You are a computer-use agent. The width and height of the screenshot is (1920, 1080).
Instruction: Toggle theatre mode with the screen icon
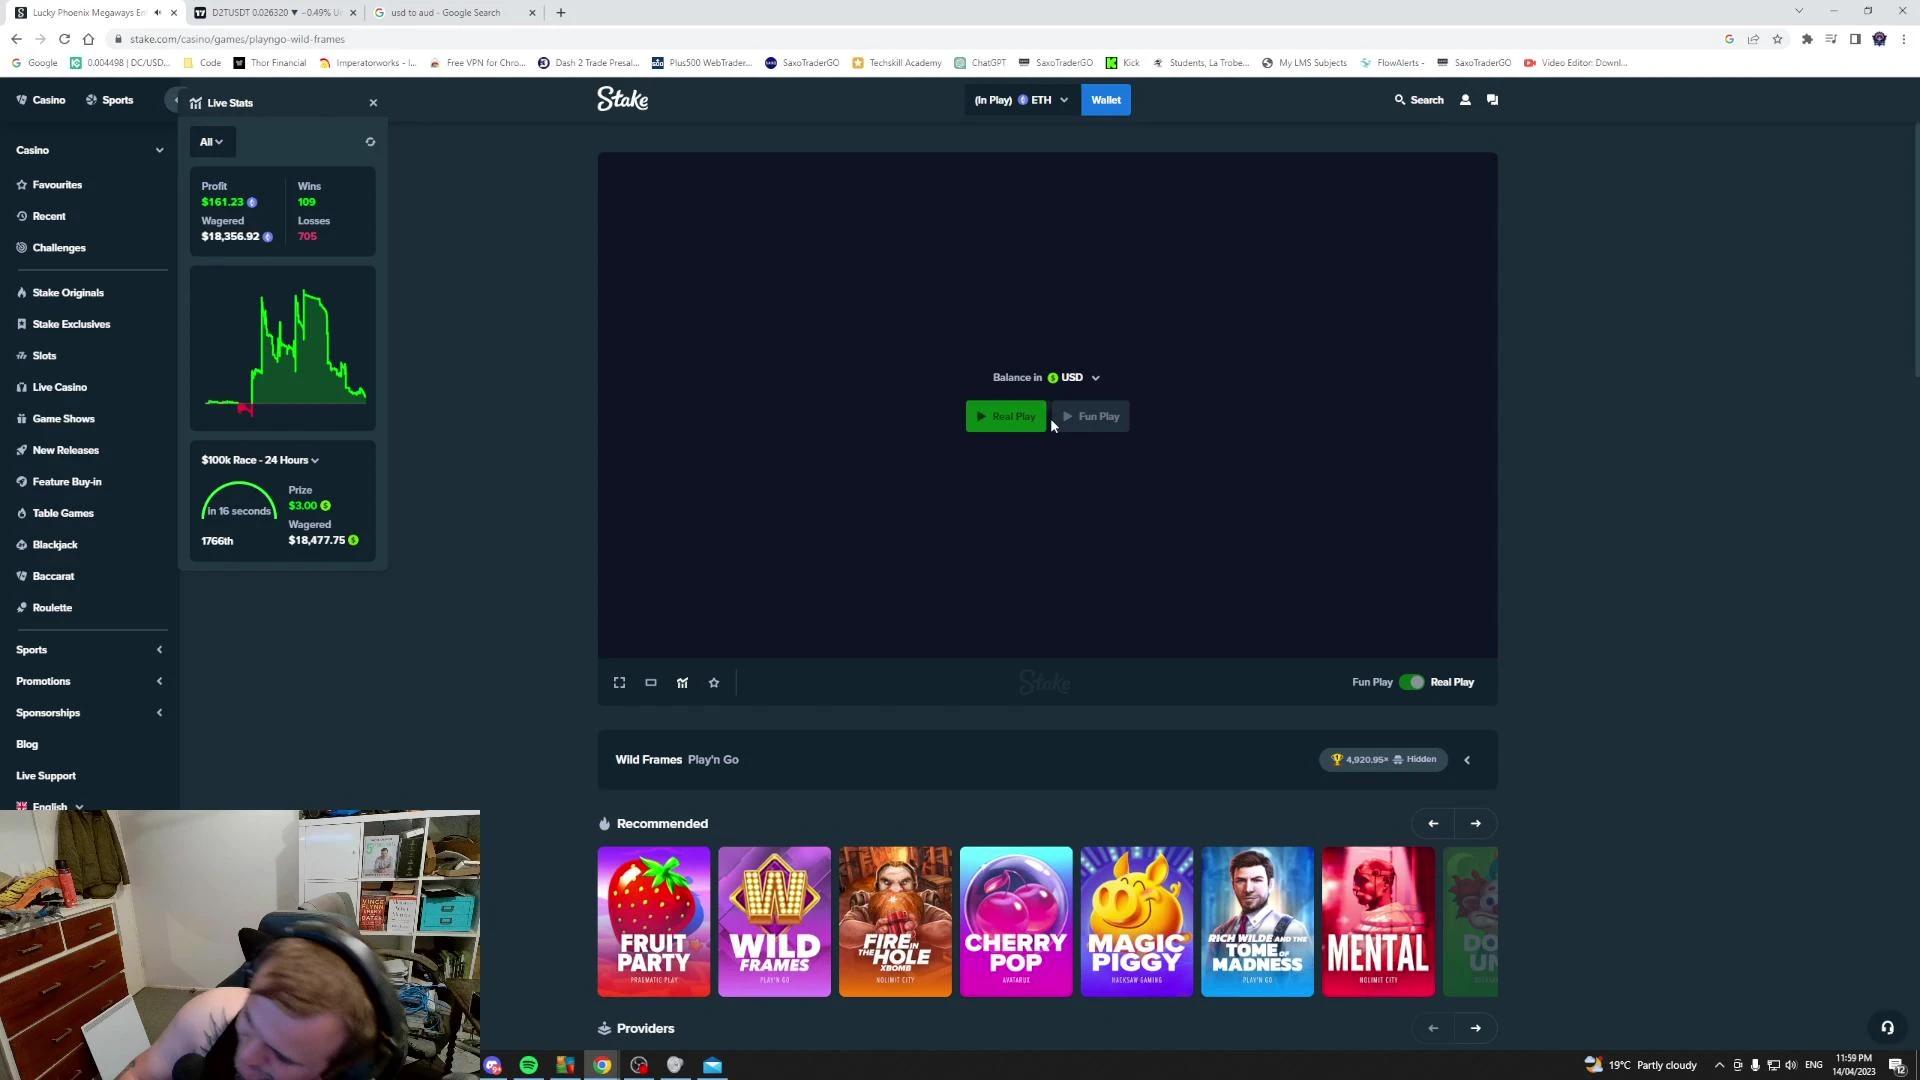[651, 682]
